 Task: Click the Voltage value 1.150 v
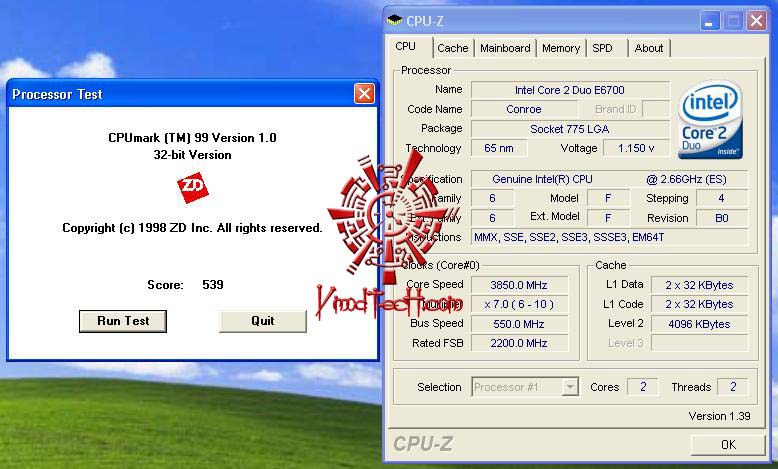(x=636, y=148)
